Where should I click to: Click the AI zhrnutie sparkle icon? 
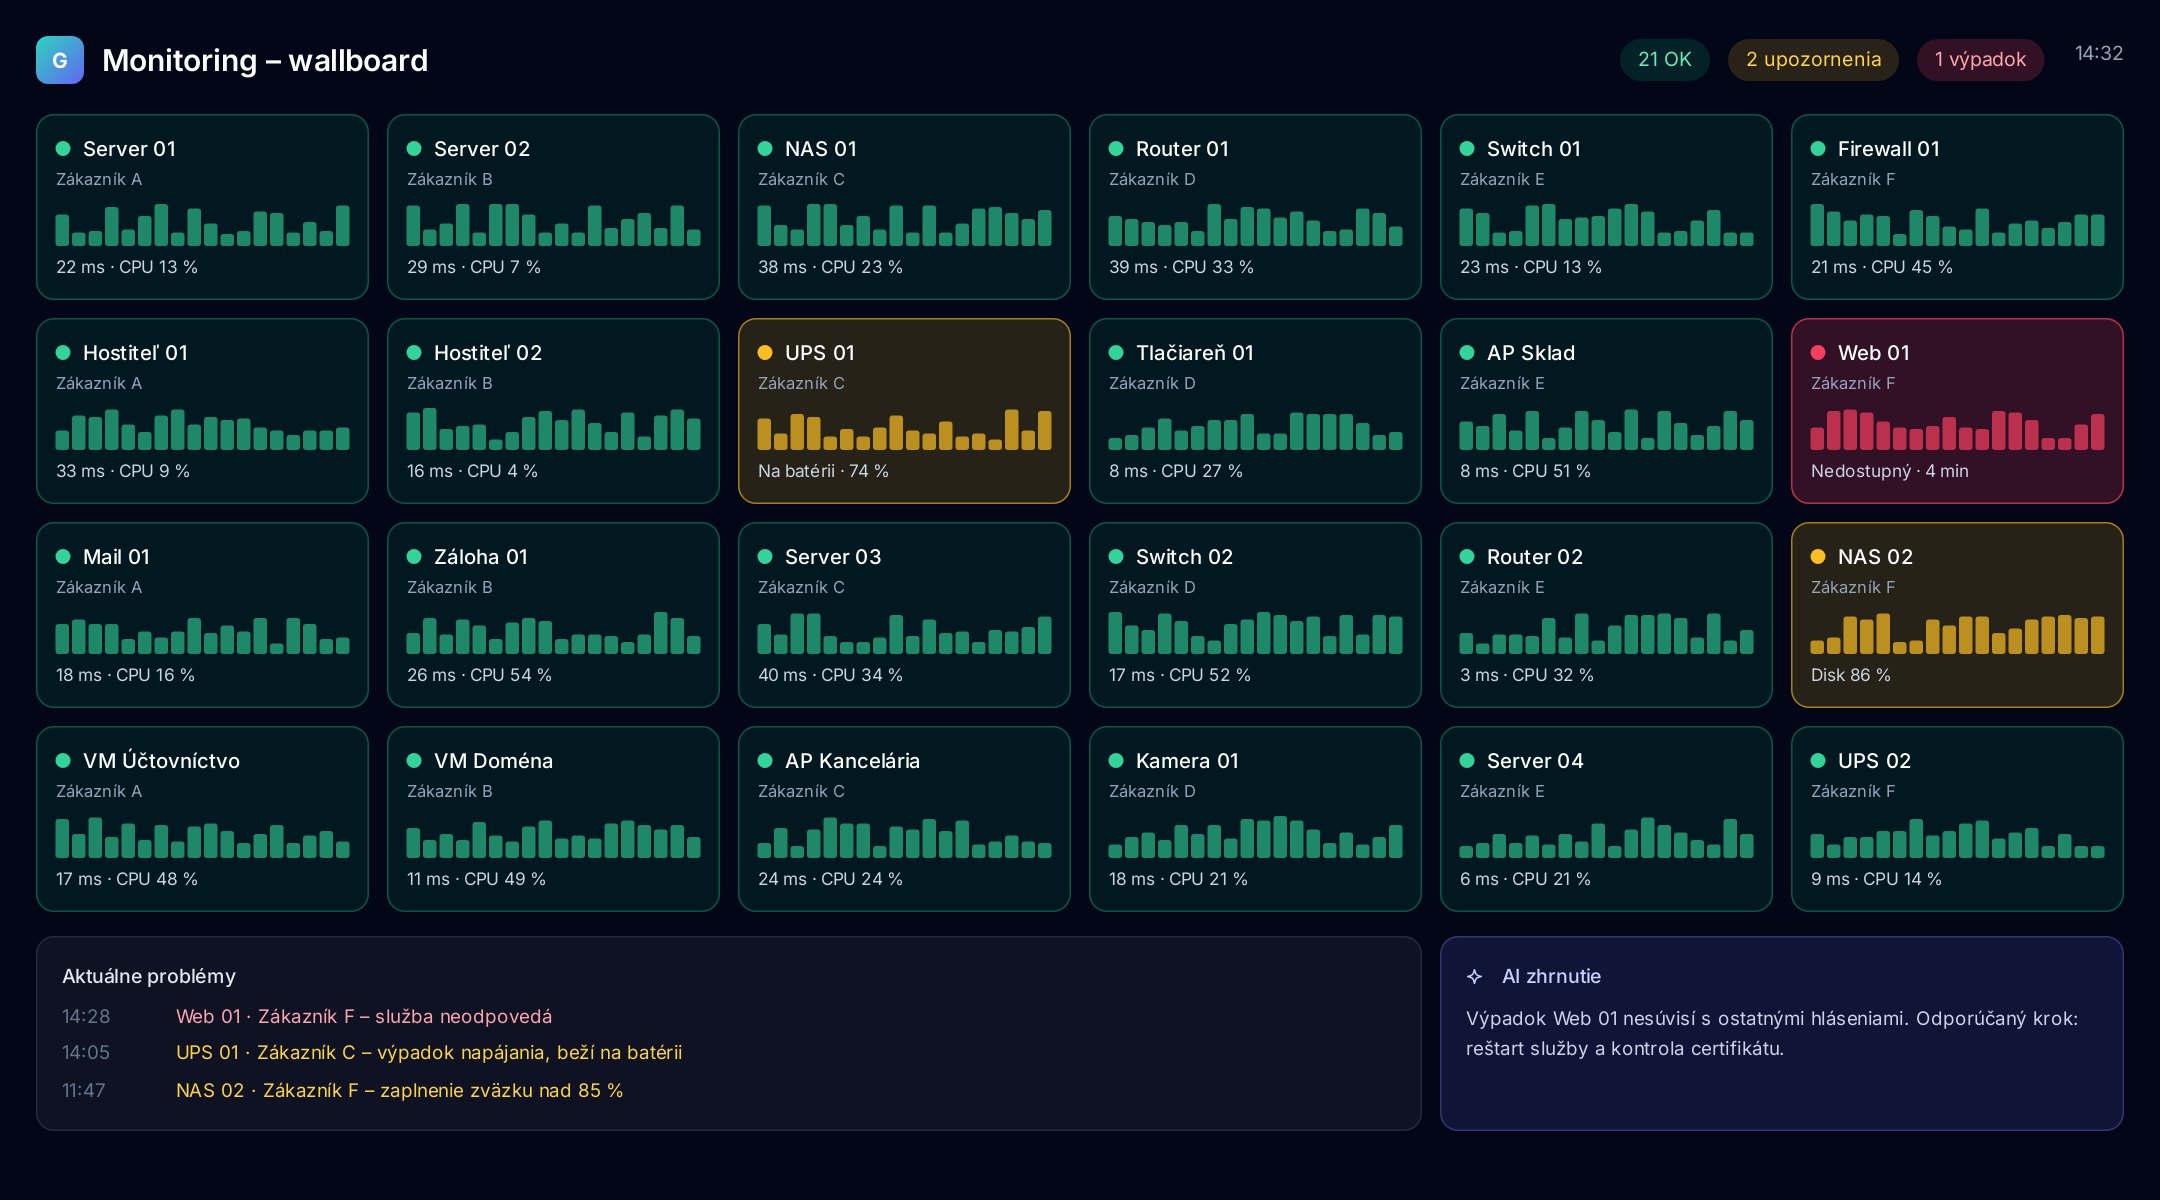click(x=1474, y=976)
